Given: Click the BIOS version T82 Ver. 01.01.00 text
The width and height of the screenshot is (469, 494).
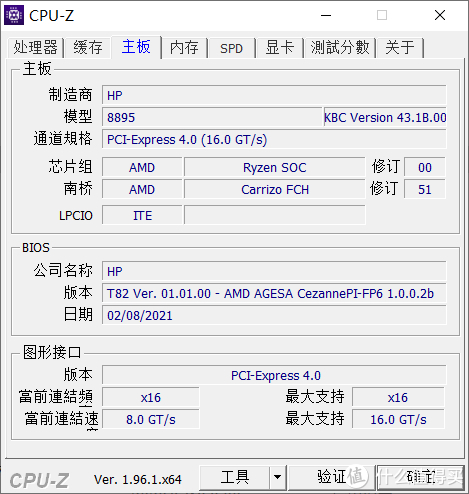Looking at the screenshot, I should coord(274,293).
